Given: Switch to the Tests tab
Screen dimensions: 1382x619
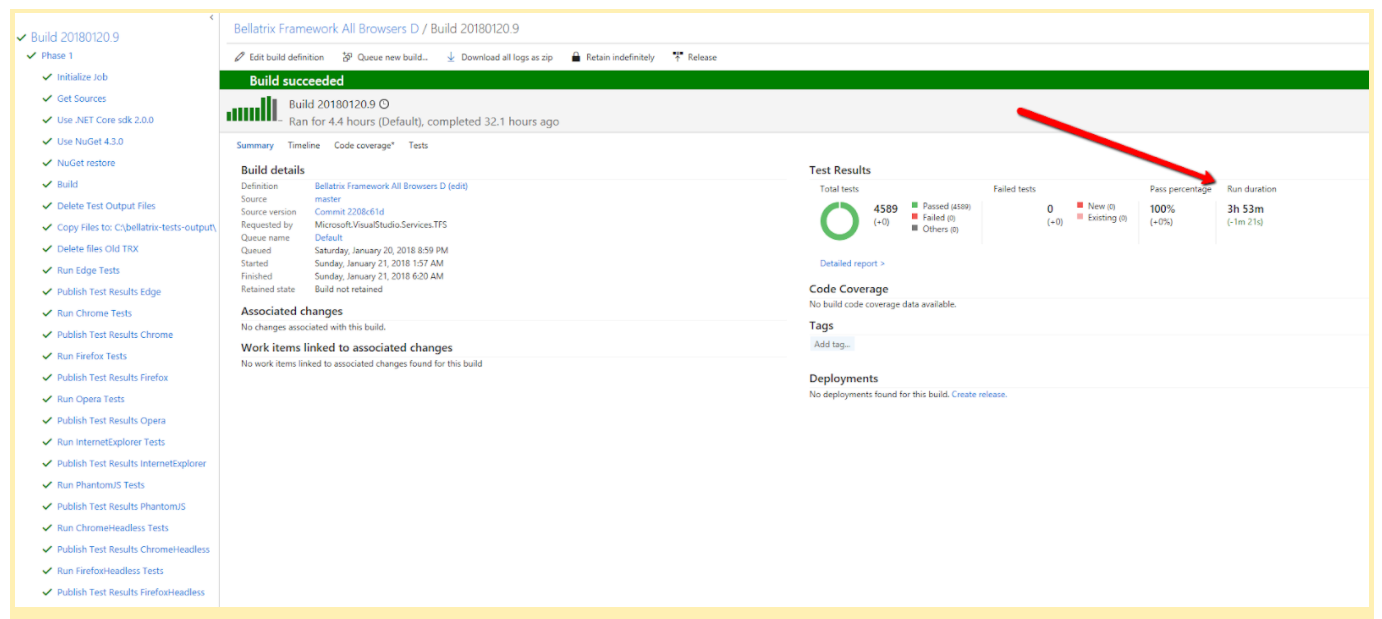Looking at the screenshot, I should point(418,146).
